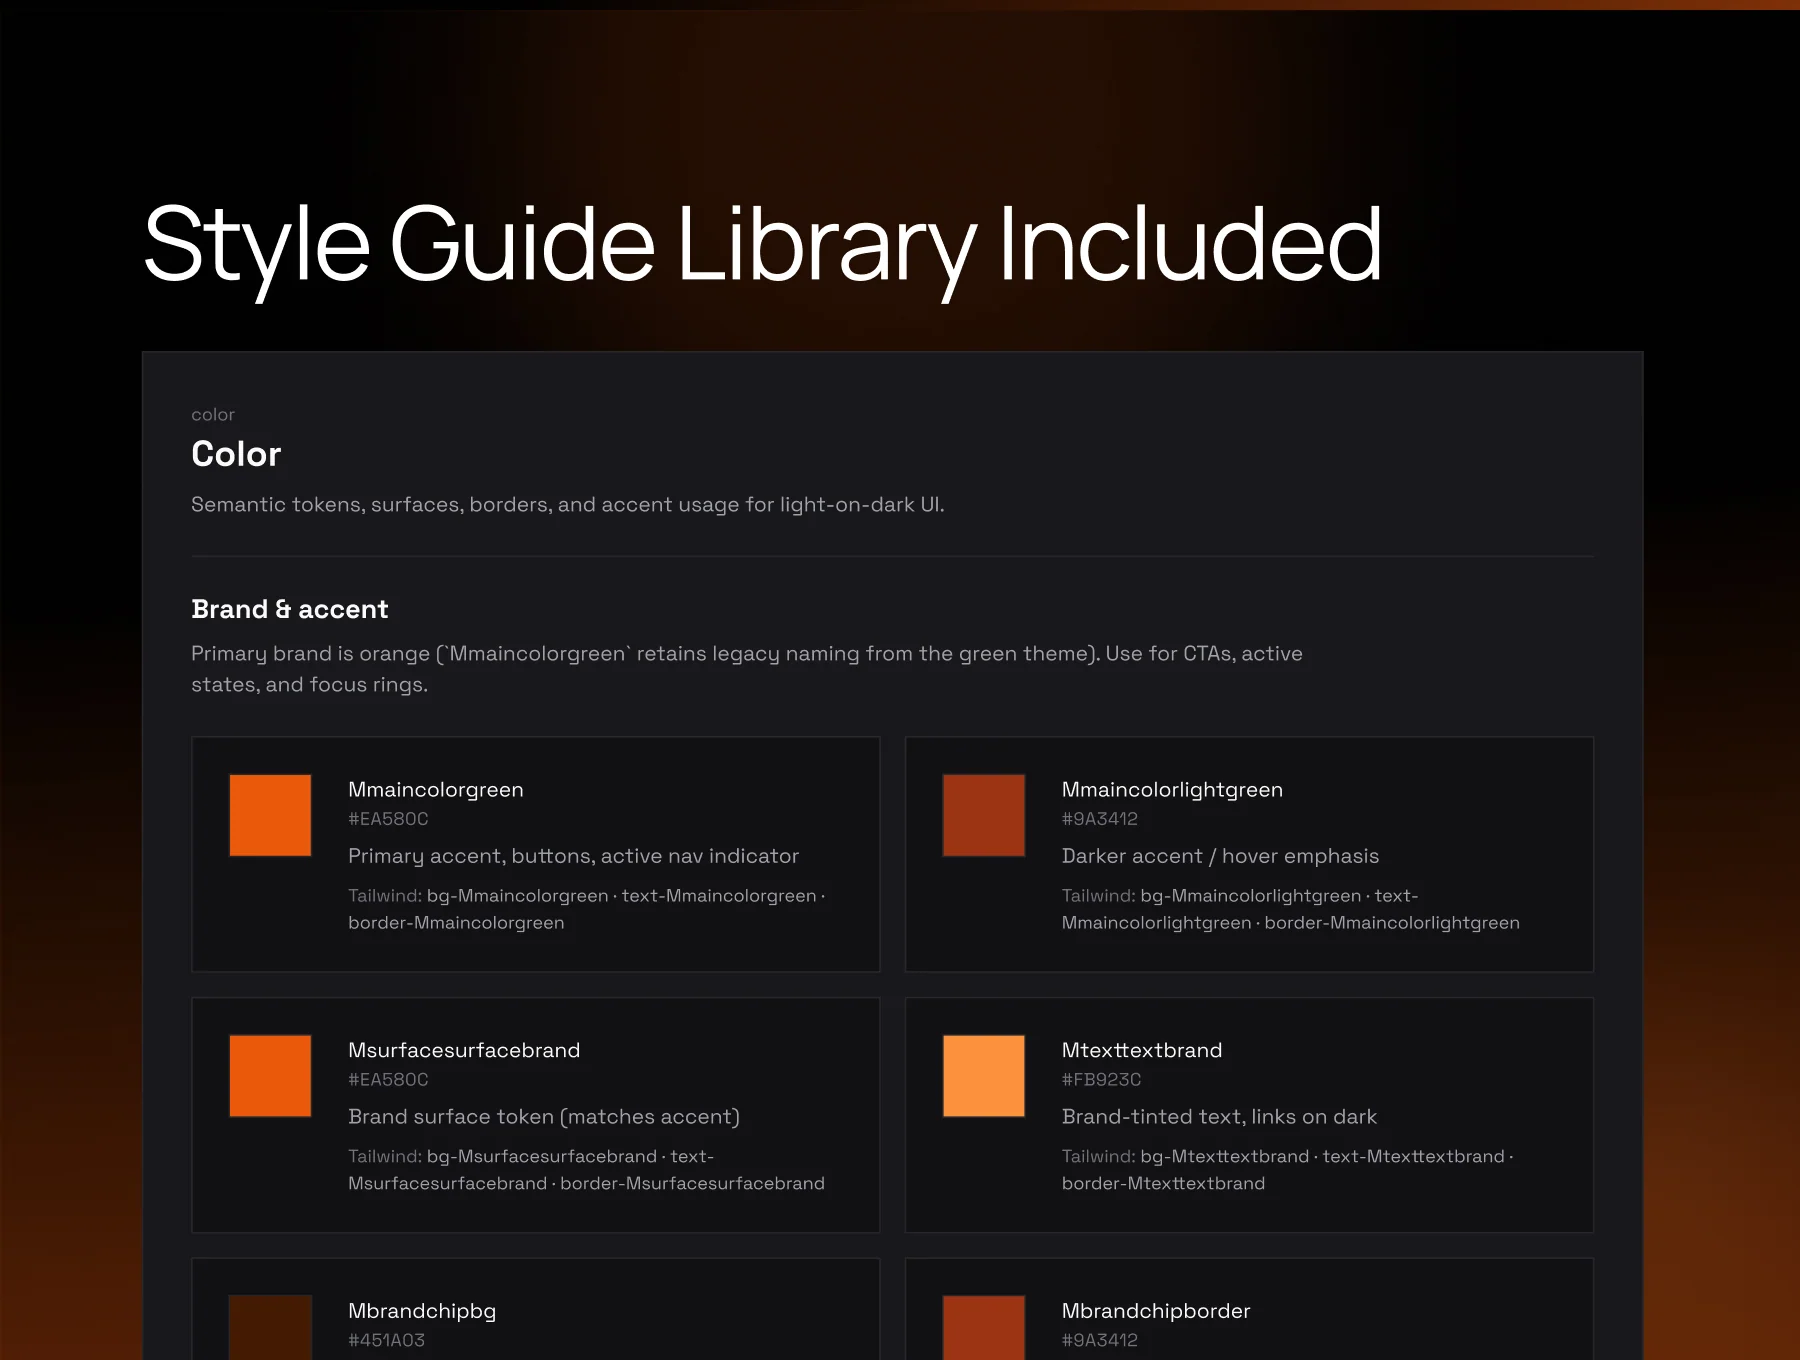Click the Tailwind classes line for Mtexttextbrand
Viewport: 1800px width, 1360px height.
pyautogui.click(x=1288, y=1170)
